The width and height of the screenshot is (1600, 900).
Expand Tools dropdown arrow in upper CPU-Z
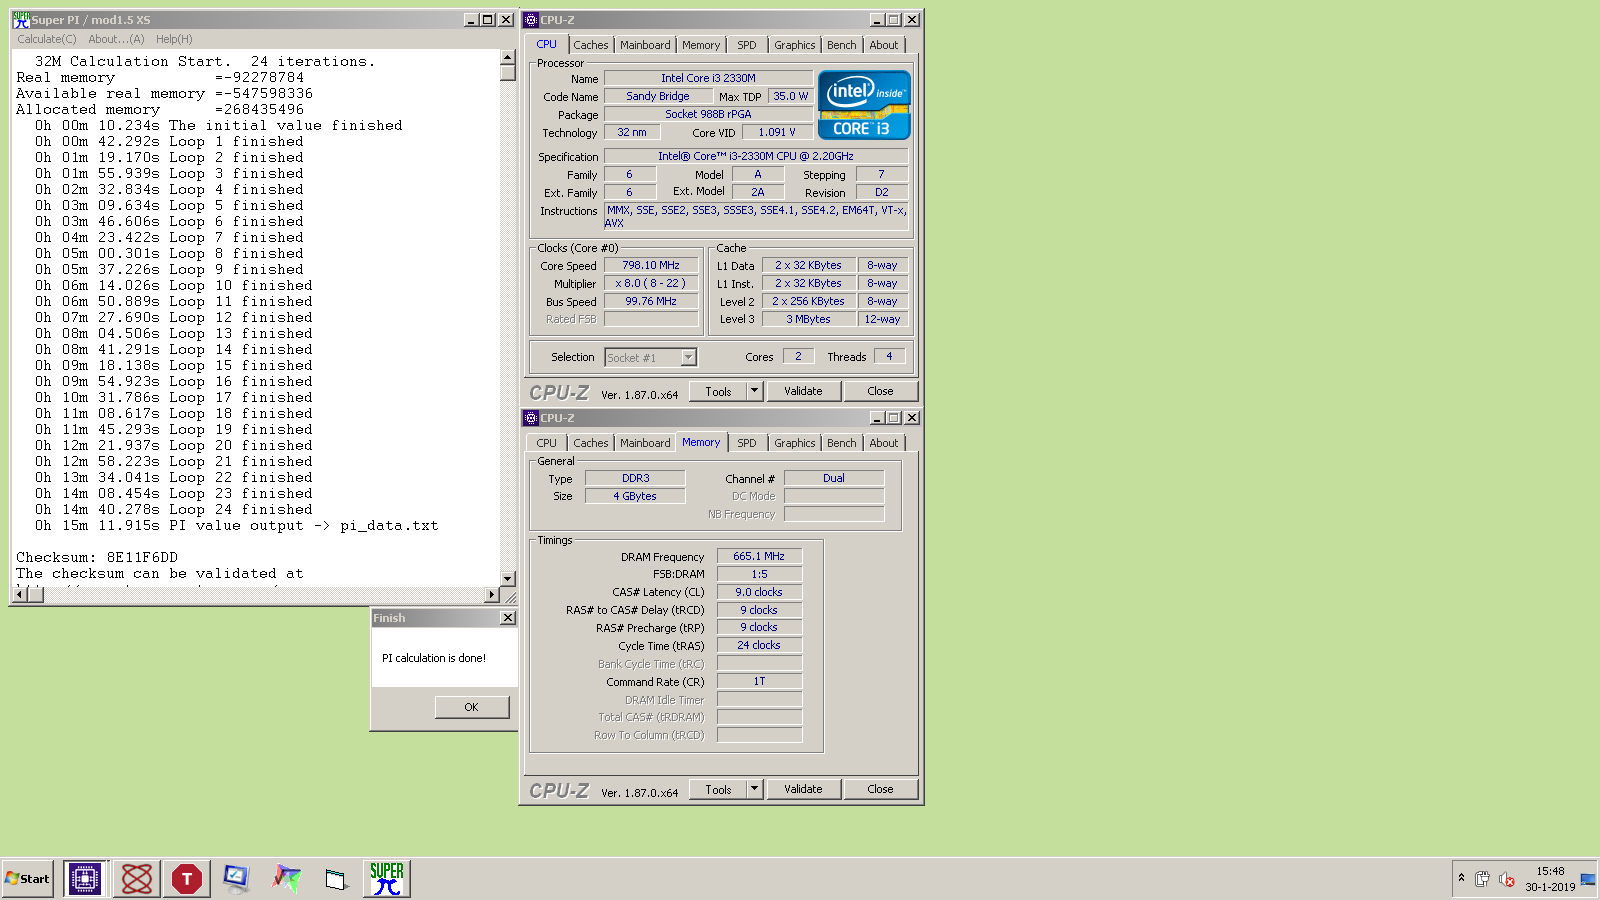click(x=755, y=391)
